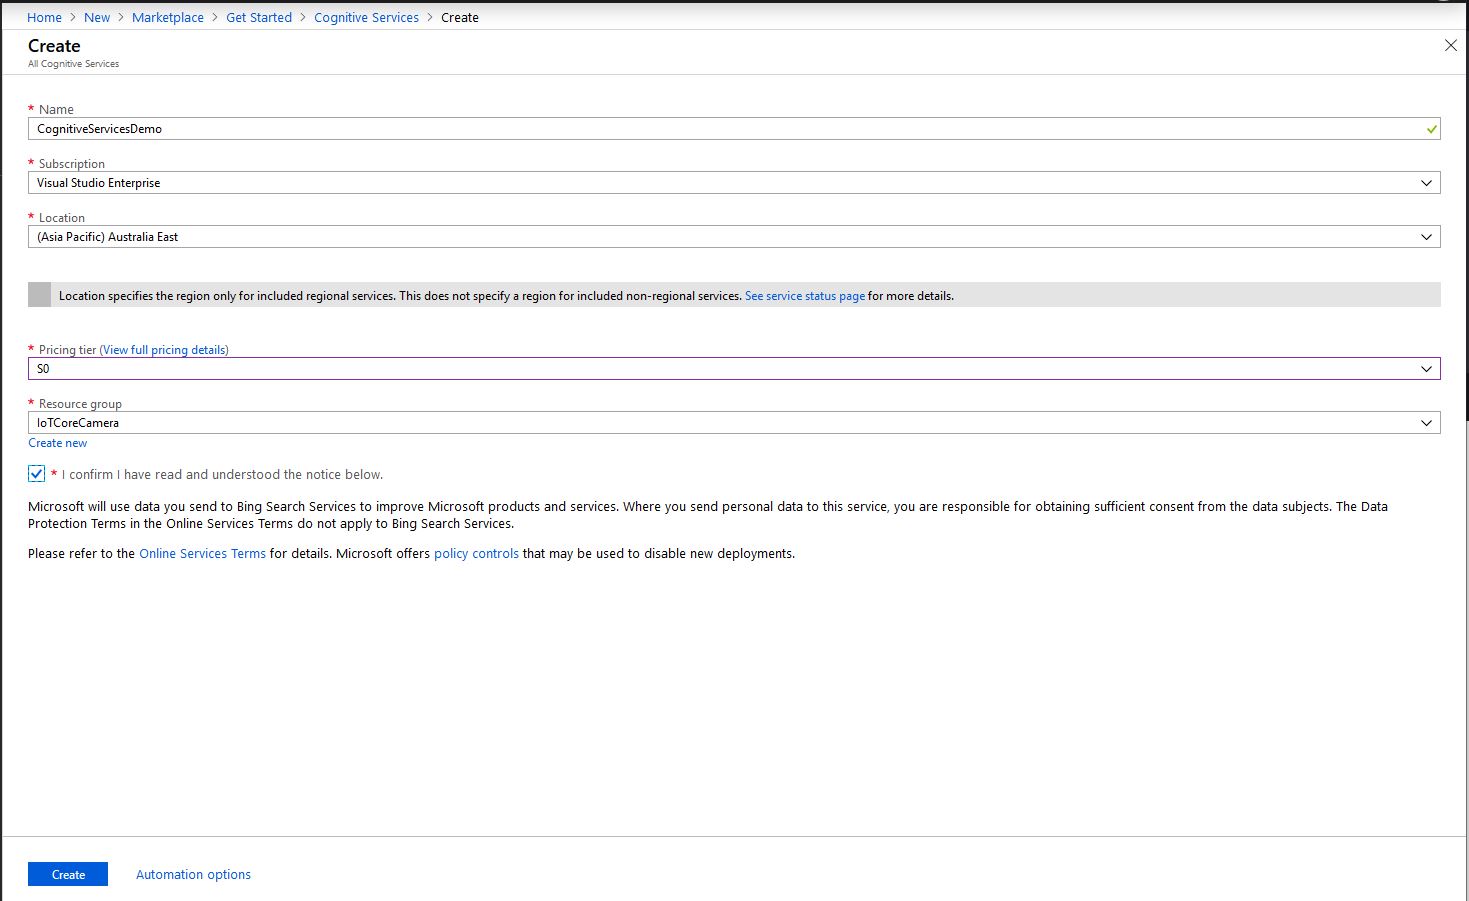Open the Resource group dropdown

pos(1426,423)
